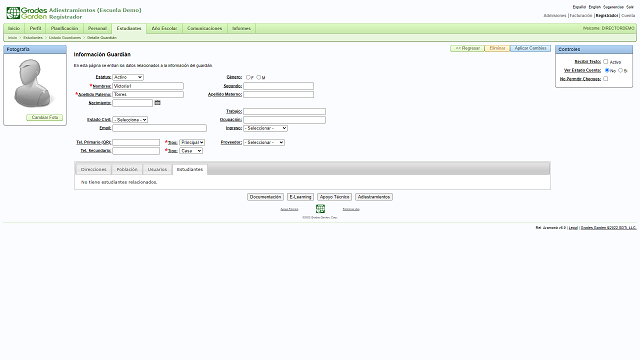The image size is (640, 360).
Task: Click the Nacimiento date input field
Action: pyautogui.click(x=132, y=103)
